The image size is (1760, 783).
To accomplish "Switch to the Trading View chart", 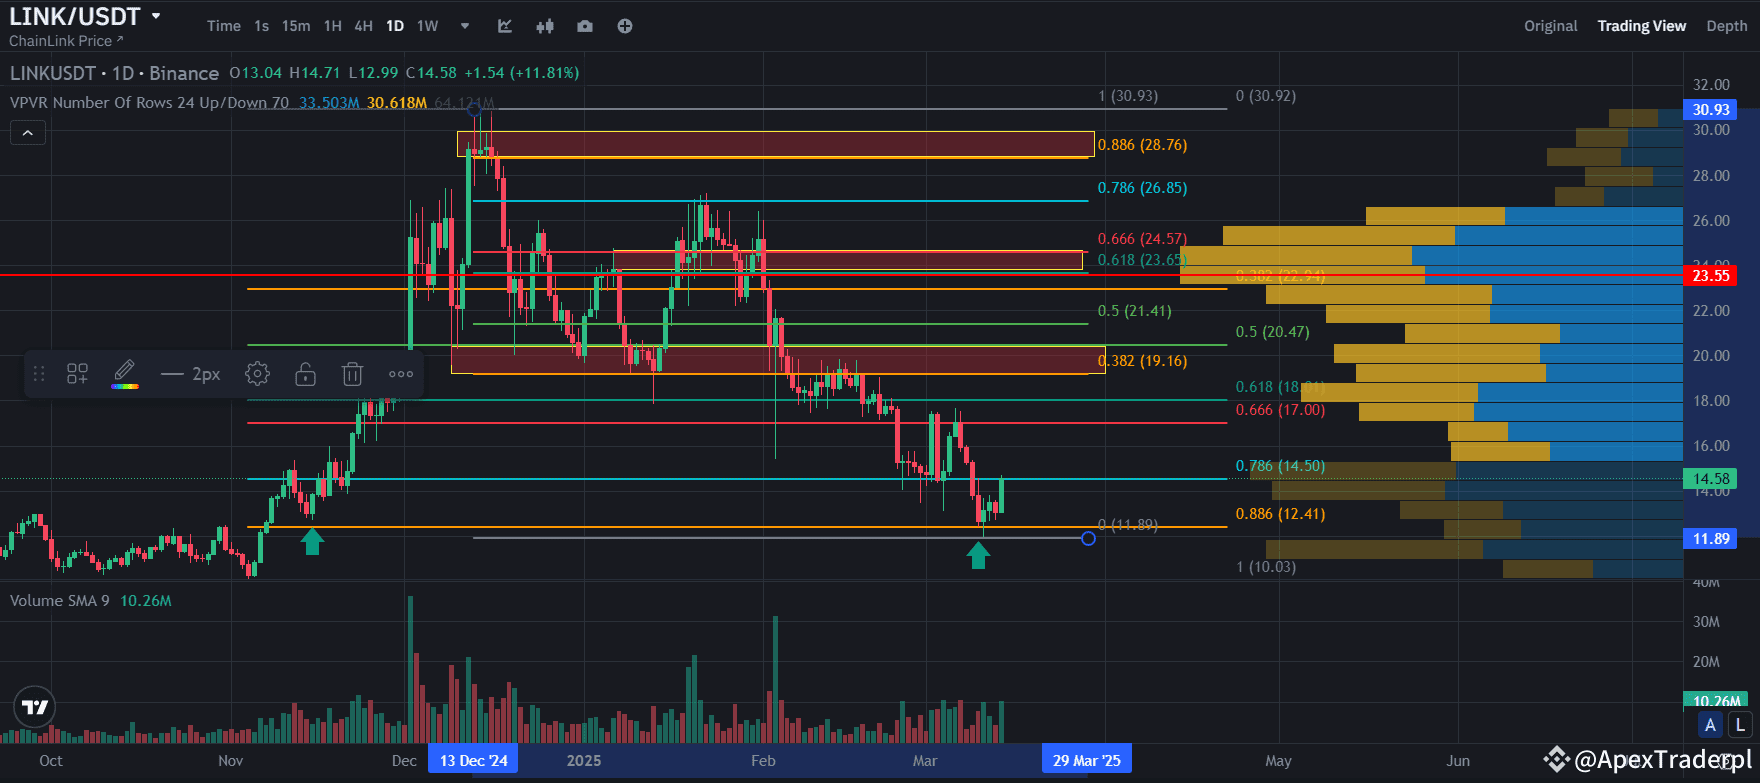I will (1641, 26).
